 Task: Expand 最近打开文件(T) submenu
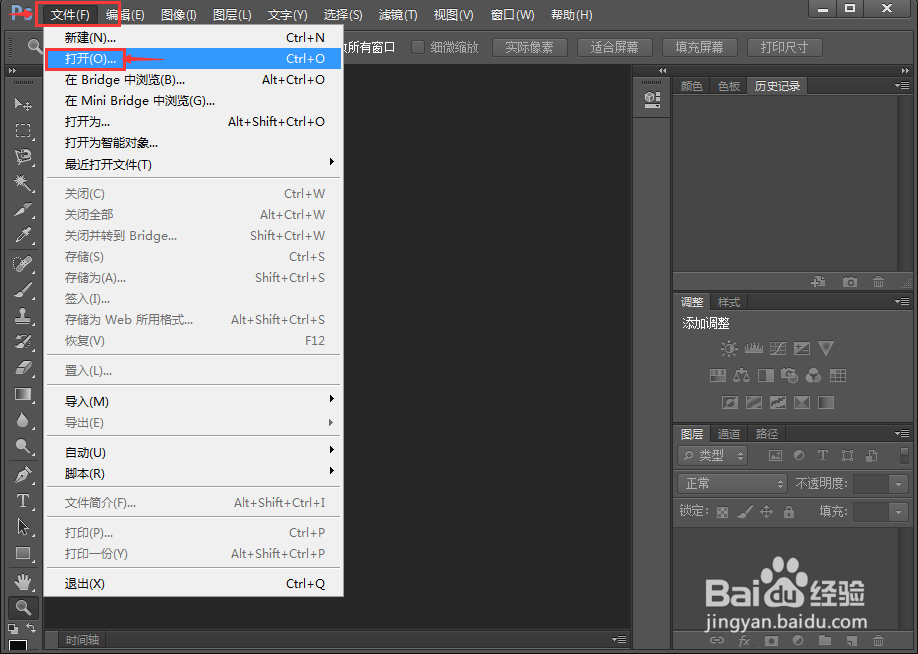pyautogui.click(x=193, y=165)
